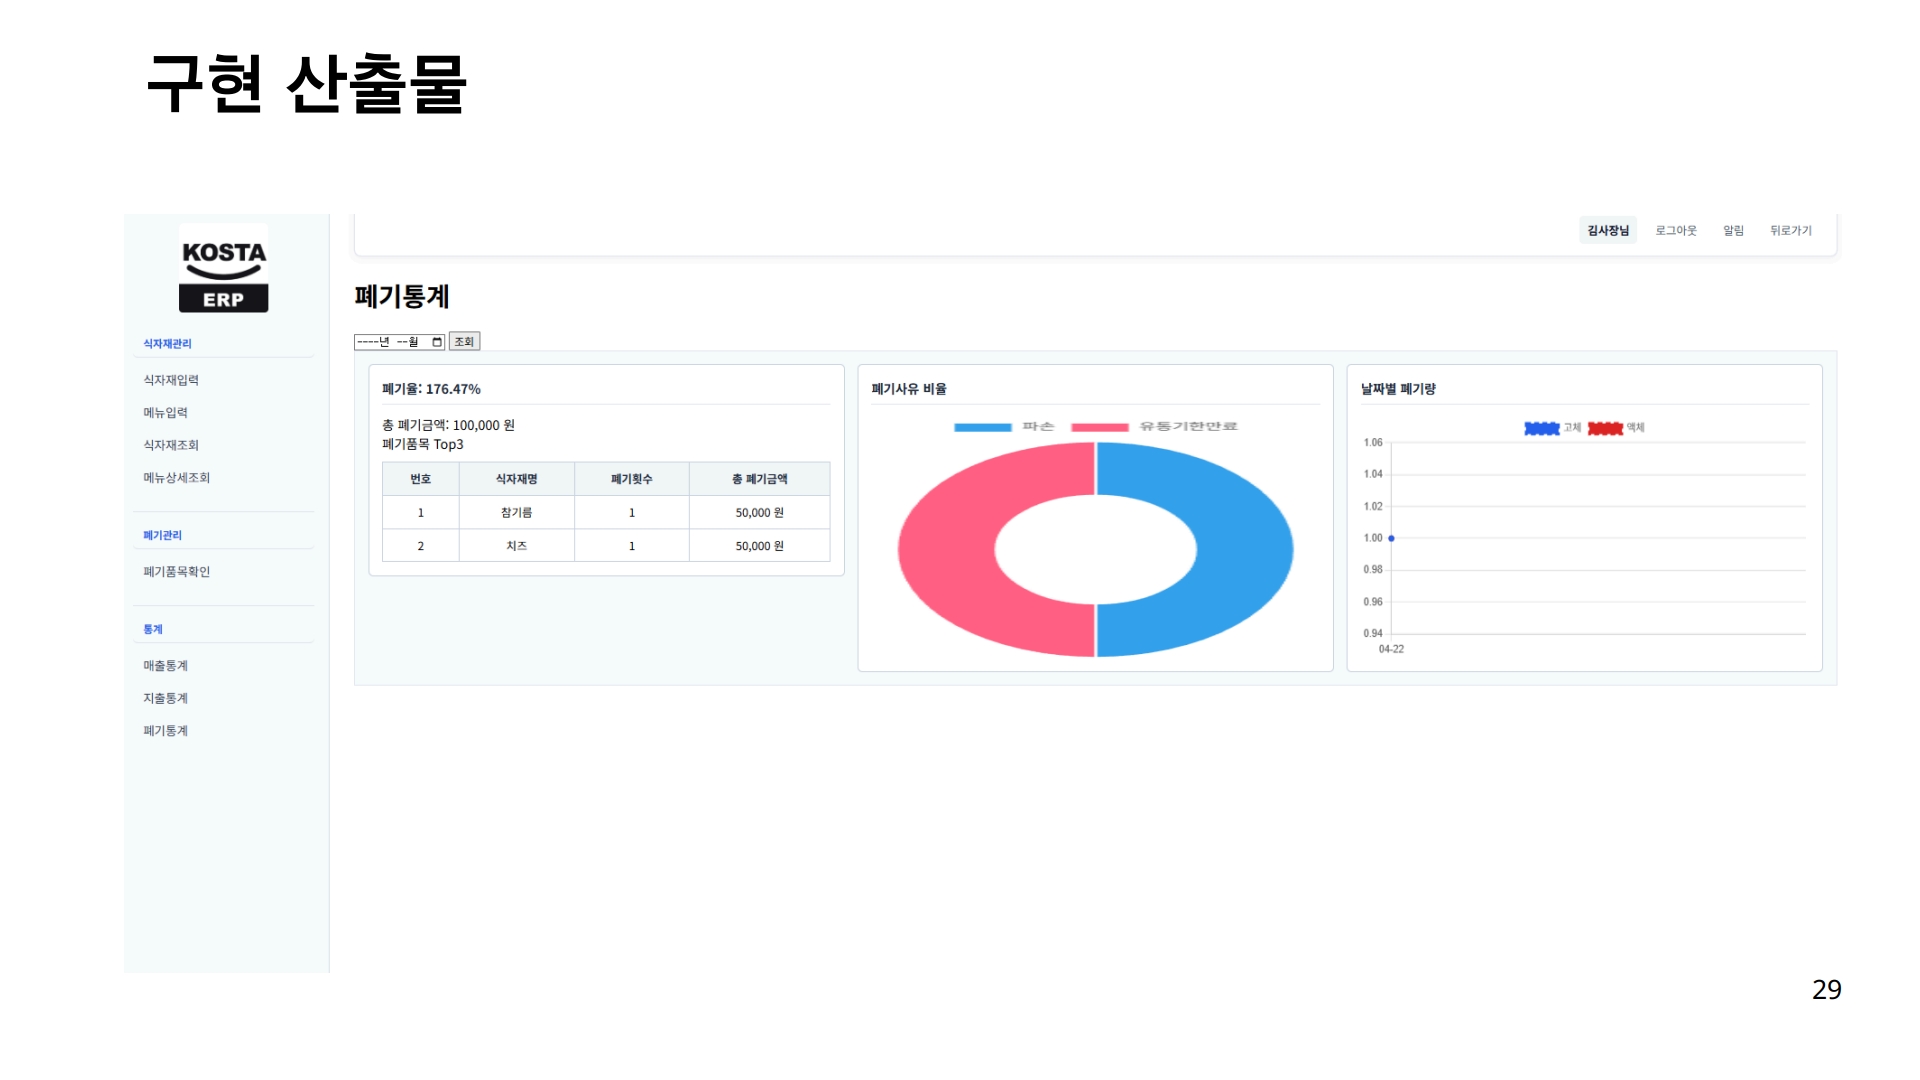Open 식자재입력 in the sidebar
Viewport: 1920px width, 1080px height.
171,380
